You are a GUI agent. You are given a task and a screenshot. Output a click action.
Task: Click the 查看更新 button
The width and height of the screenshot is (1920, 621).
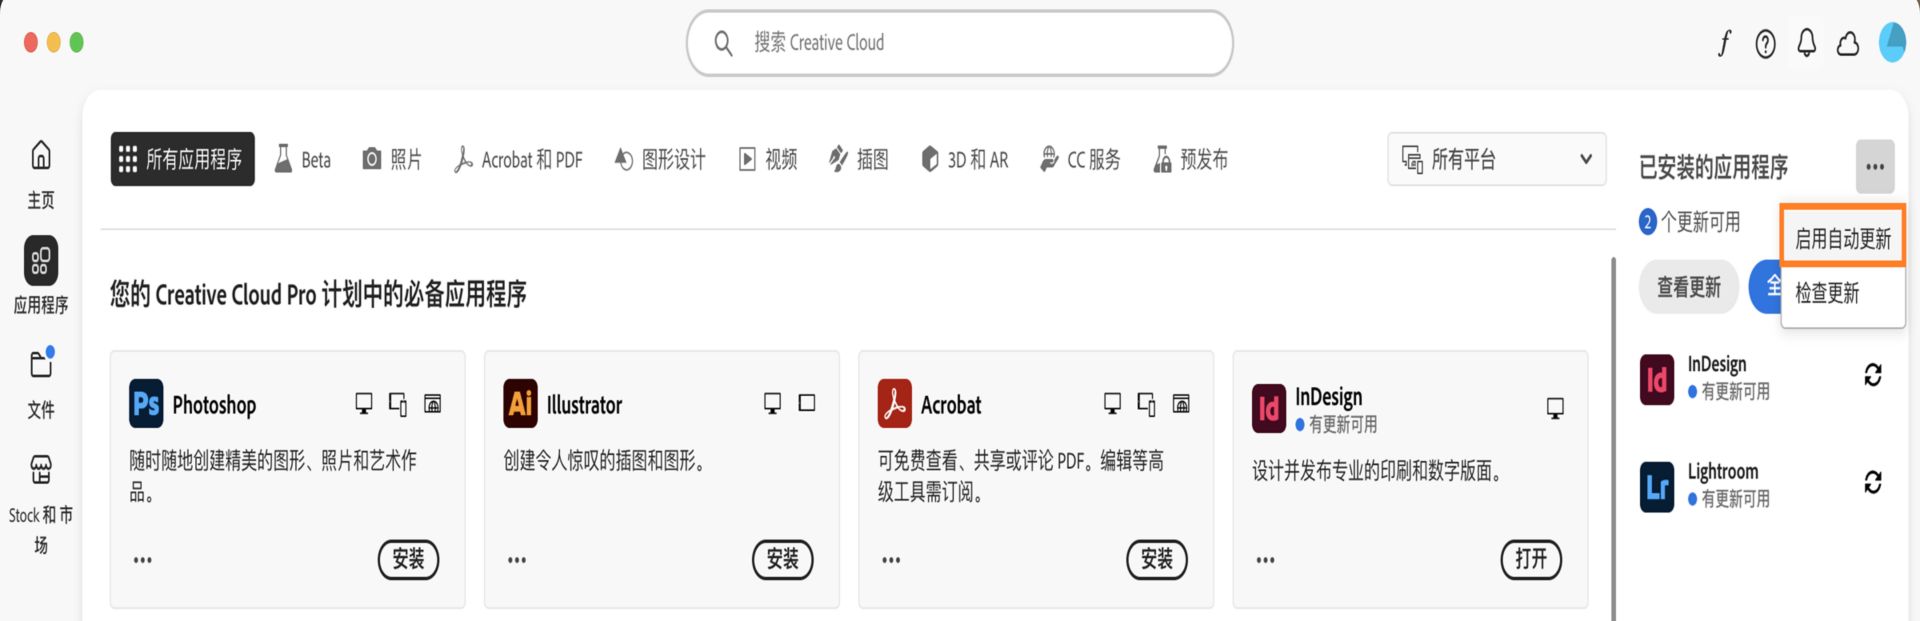(1689, 287)
